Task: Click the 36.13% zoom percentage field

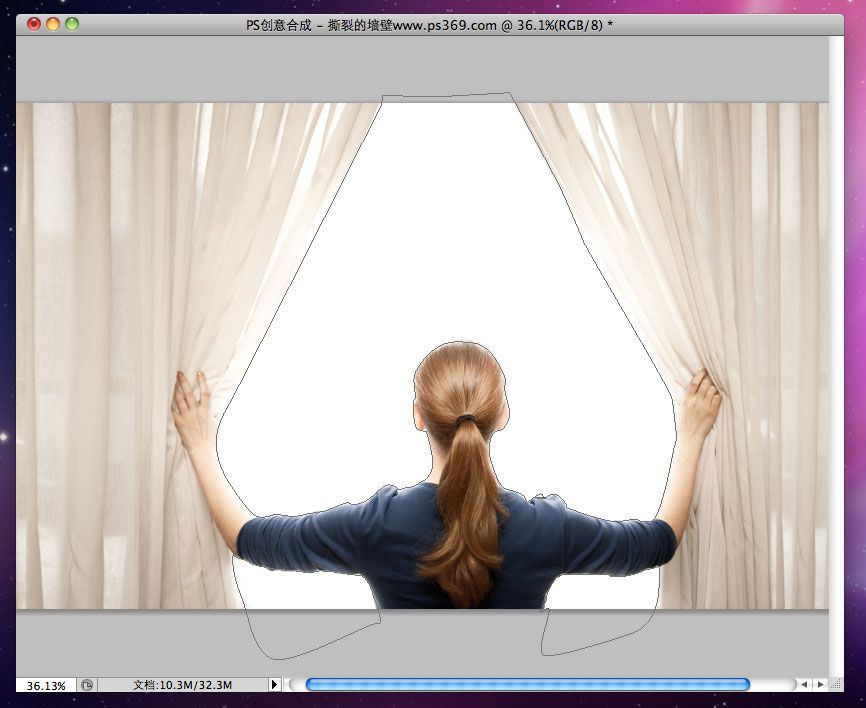Action: pos(46,685)
